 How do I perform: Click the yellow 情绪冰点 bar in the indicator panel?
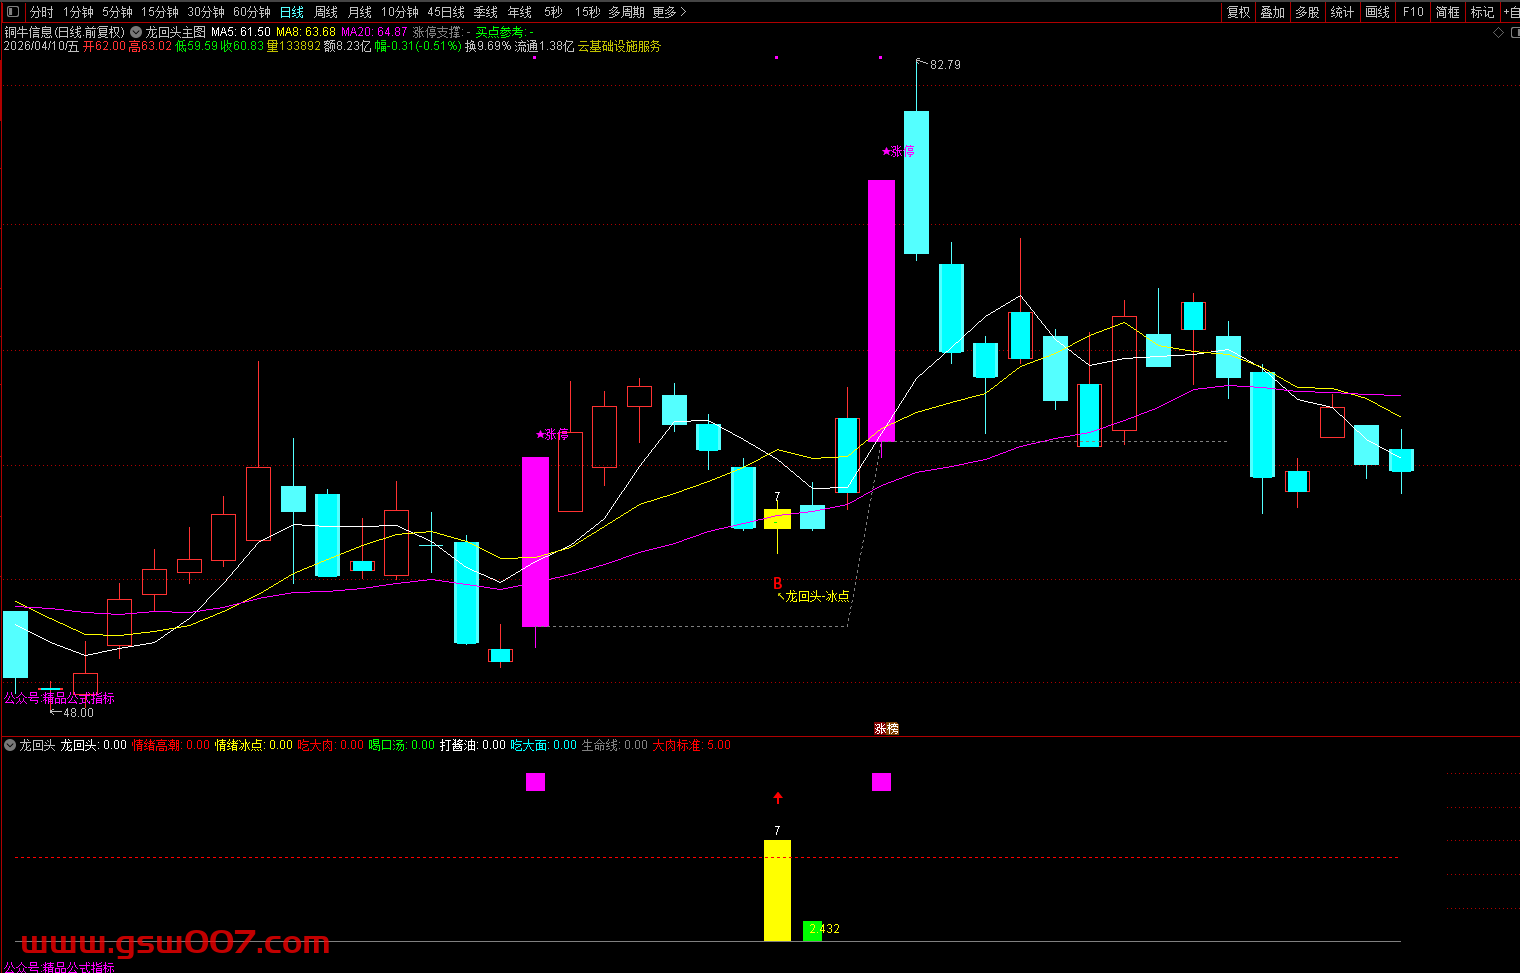pyautogui.click(x=777, y=890)
